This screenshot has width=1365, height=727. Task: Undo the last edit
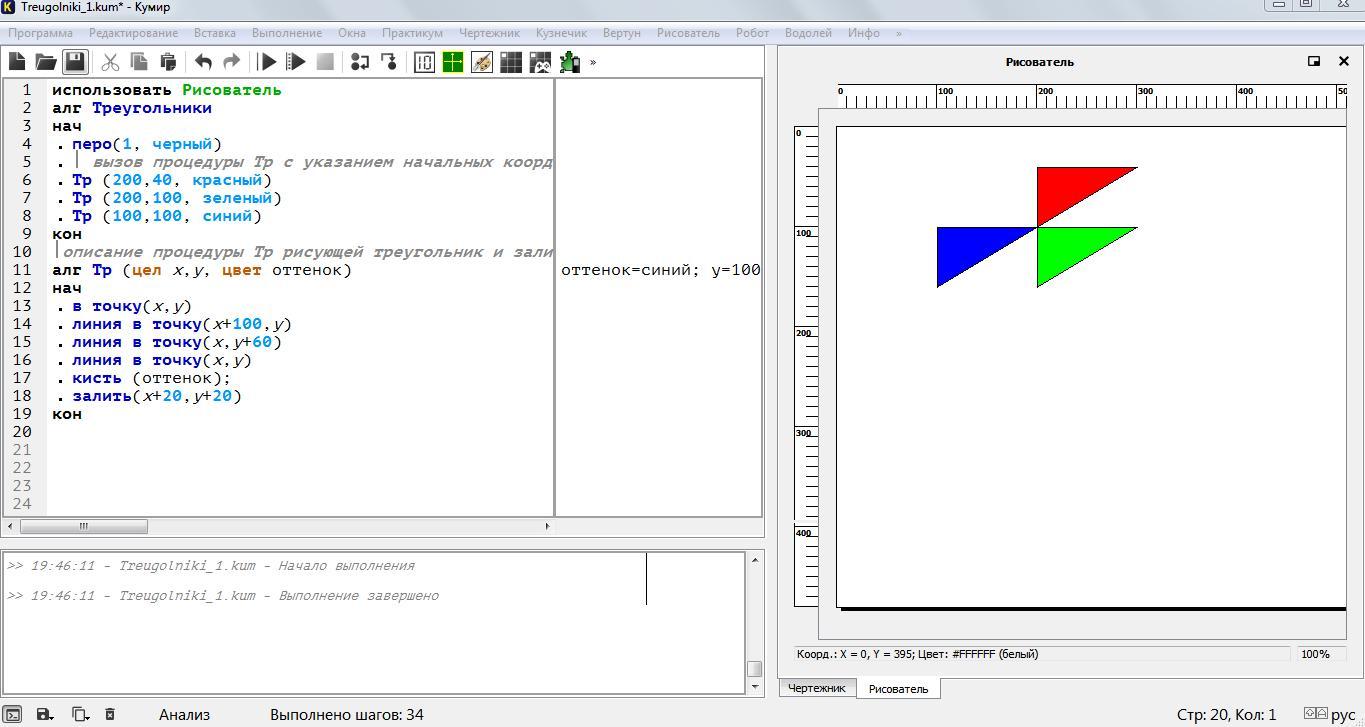(203, 62)
